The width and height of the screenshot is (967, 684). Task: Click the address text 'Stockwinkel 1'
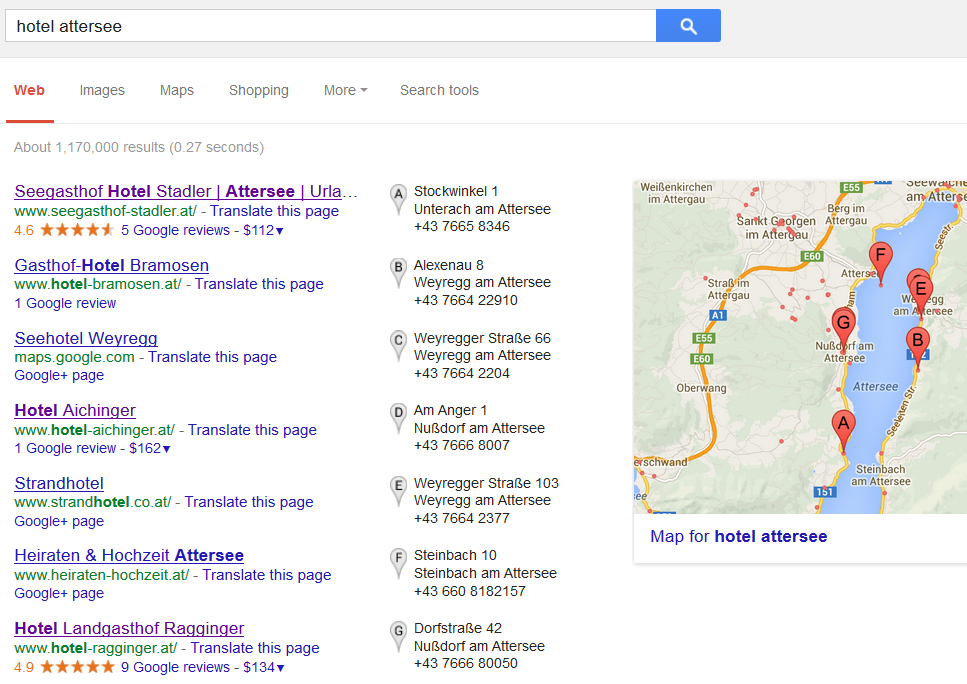coord(456,191)
